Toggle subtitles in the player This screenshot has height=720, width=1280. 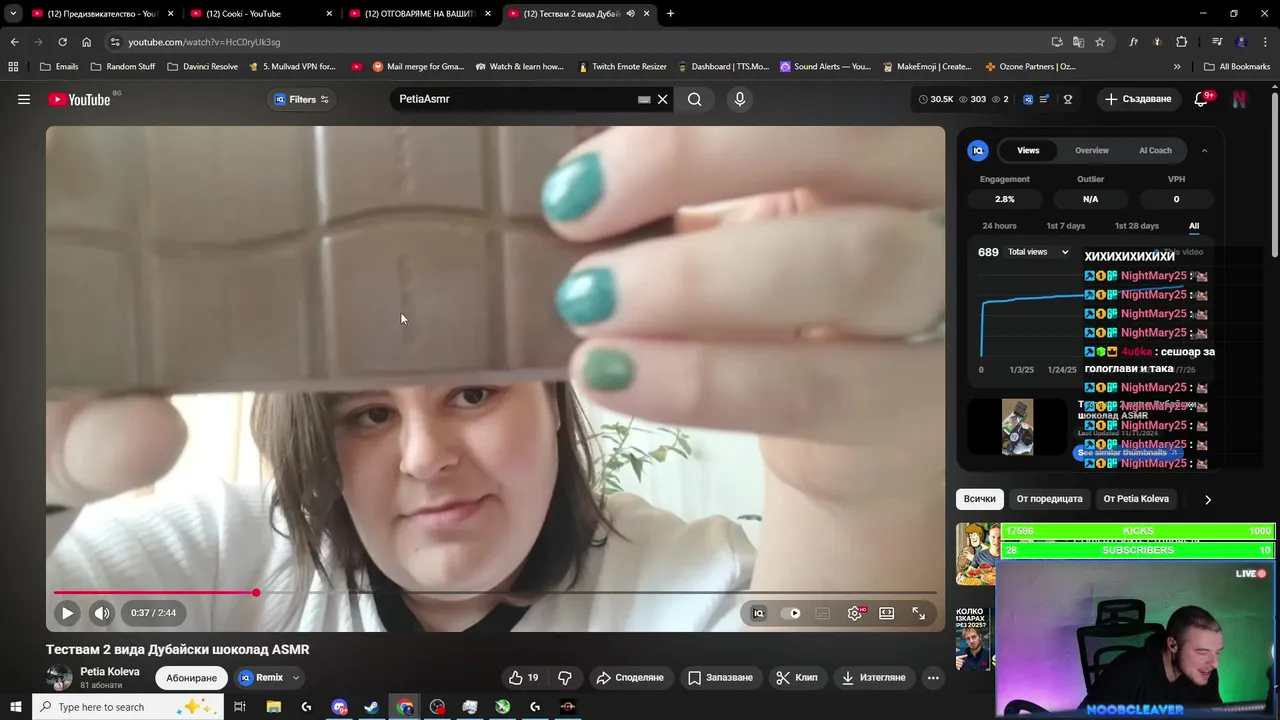coord(822,613)
